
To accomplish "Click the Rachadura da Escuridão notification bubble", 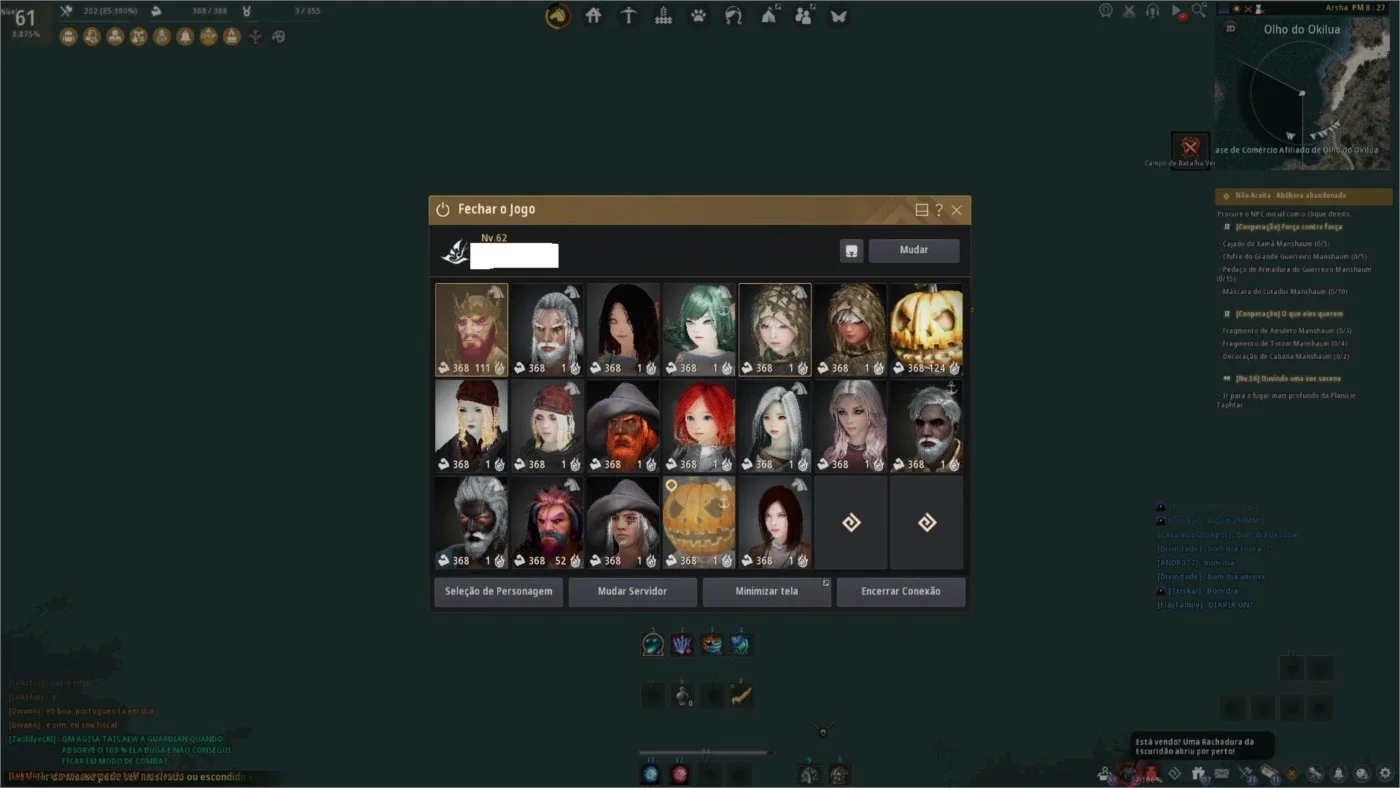I will pos(1202,746).
